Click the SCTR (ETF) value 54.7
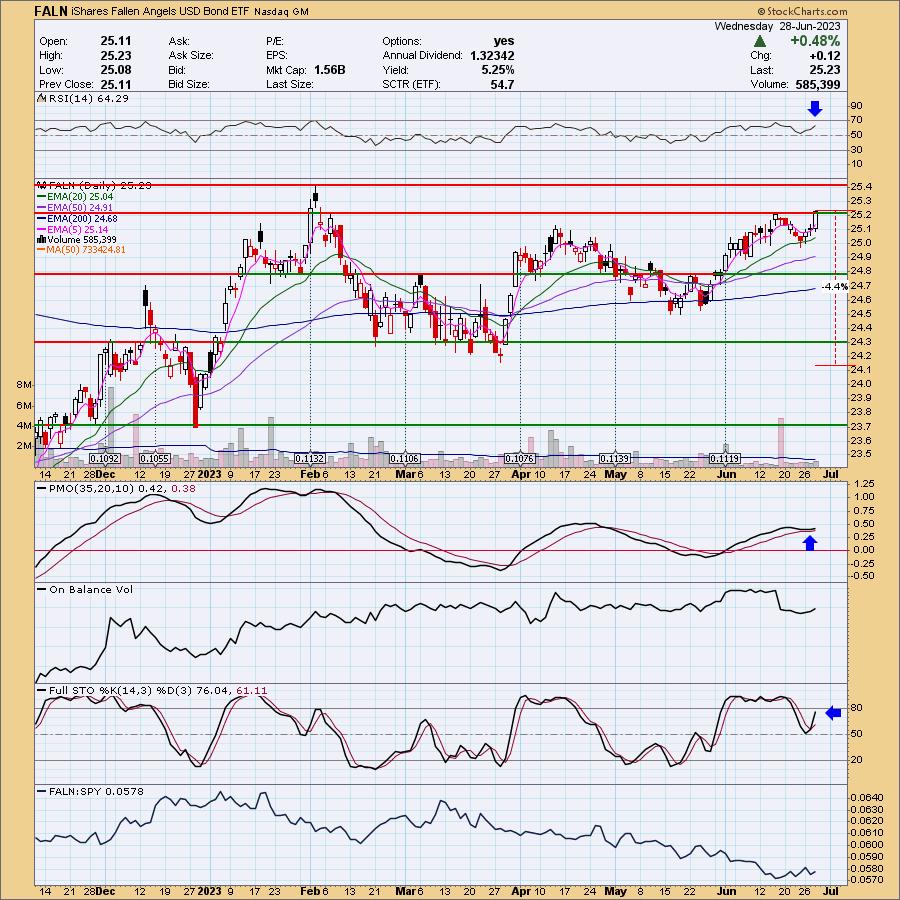 tap(503, 84)
